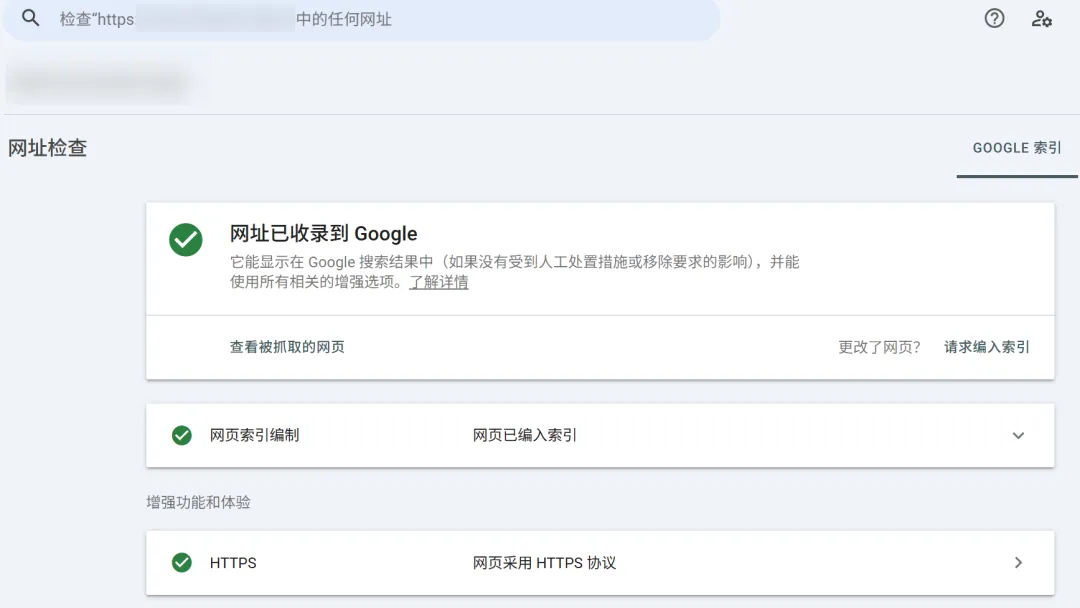Viewport: 1080px width, 608px height.
Task: Click the green check icon beside HTTPS
Action: click(x=182, y=563)
